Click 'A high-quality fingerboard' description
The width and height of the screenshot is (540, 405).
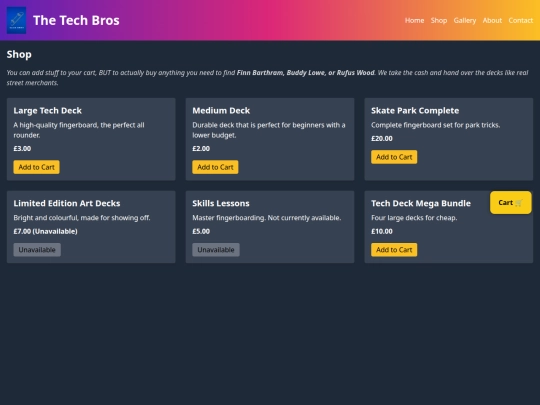pos(79,130)
